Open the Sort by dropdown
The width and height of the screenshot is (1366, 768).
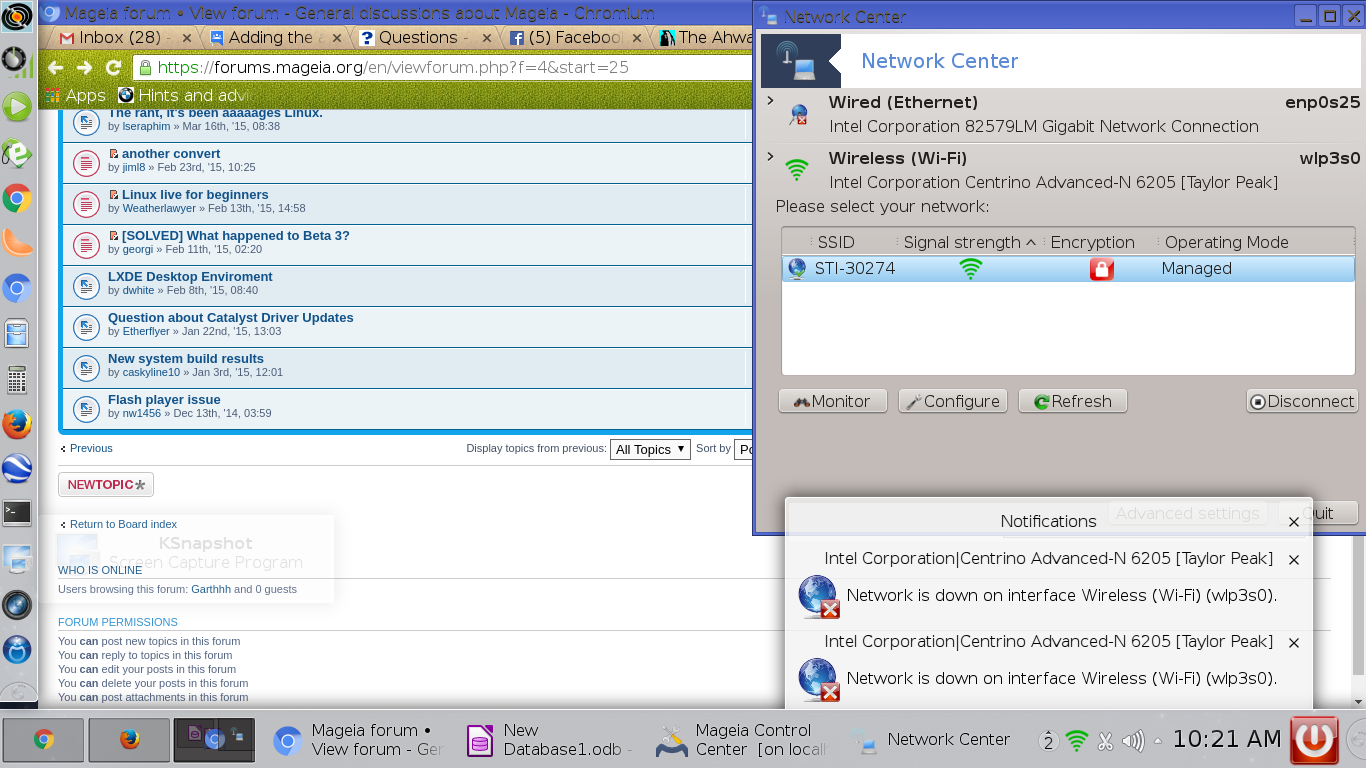click(x=743, y=449)
